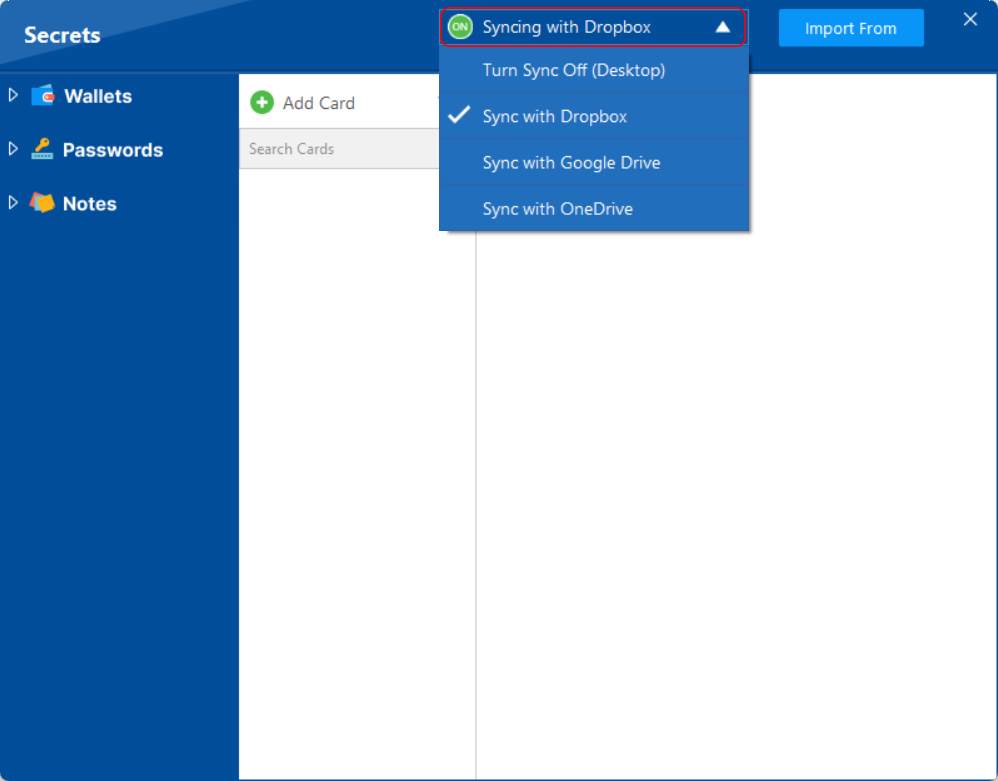Select Sync with OneDrive option
The width and height of the screenshot is (998, 781).
point(594,208)
